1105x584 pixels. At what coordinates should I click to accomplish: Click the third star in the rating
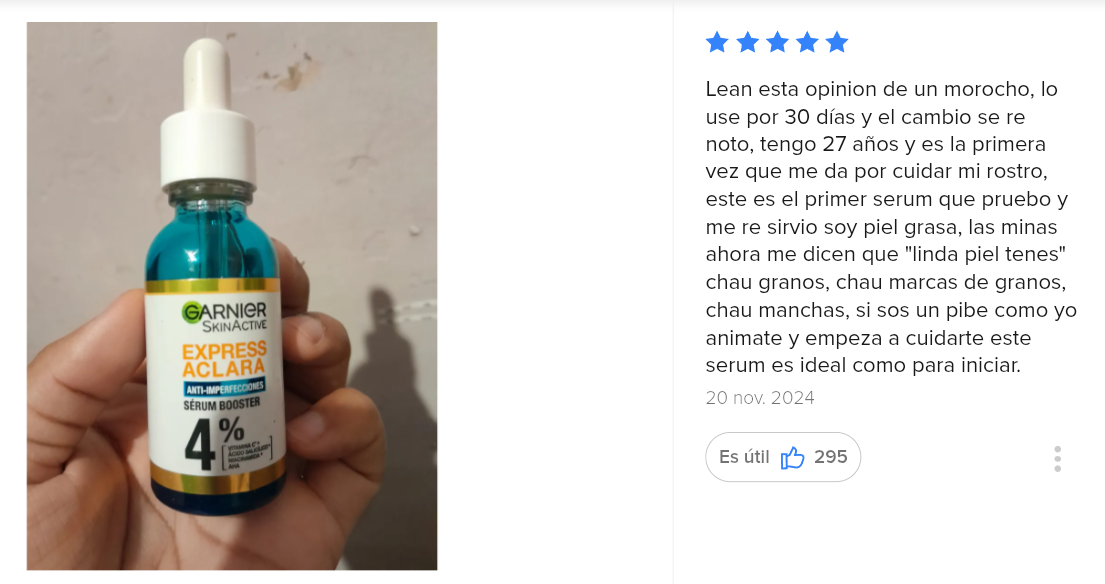click(x=777, y=42)
